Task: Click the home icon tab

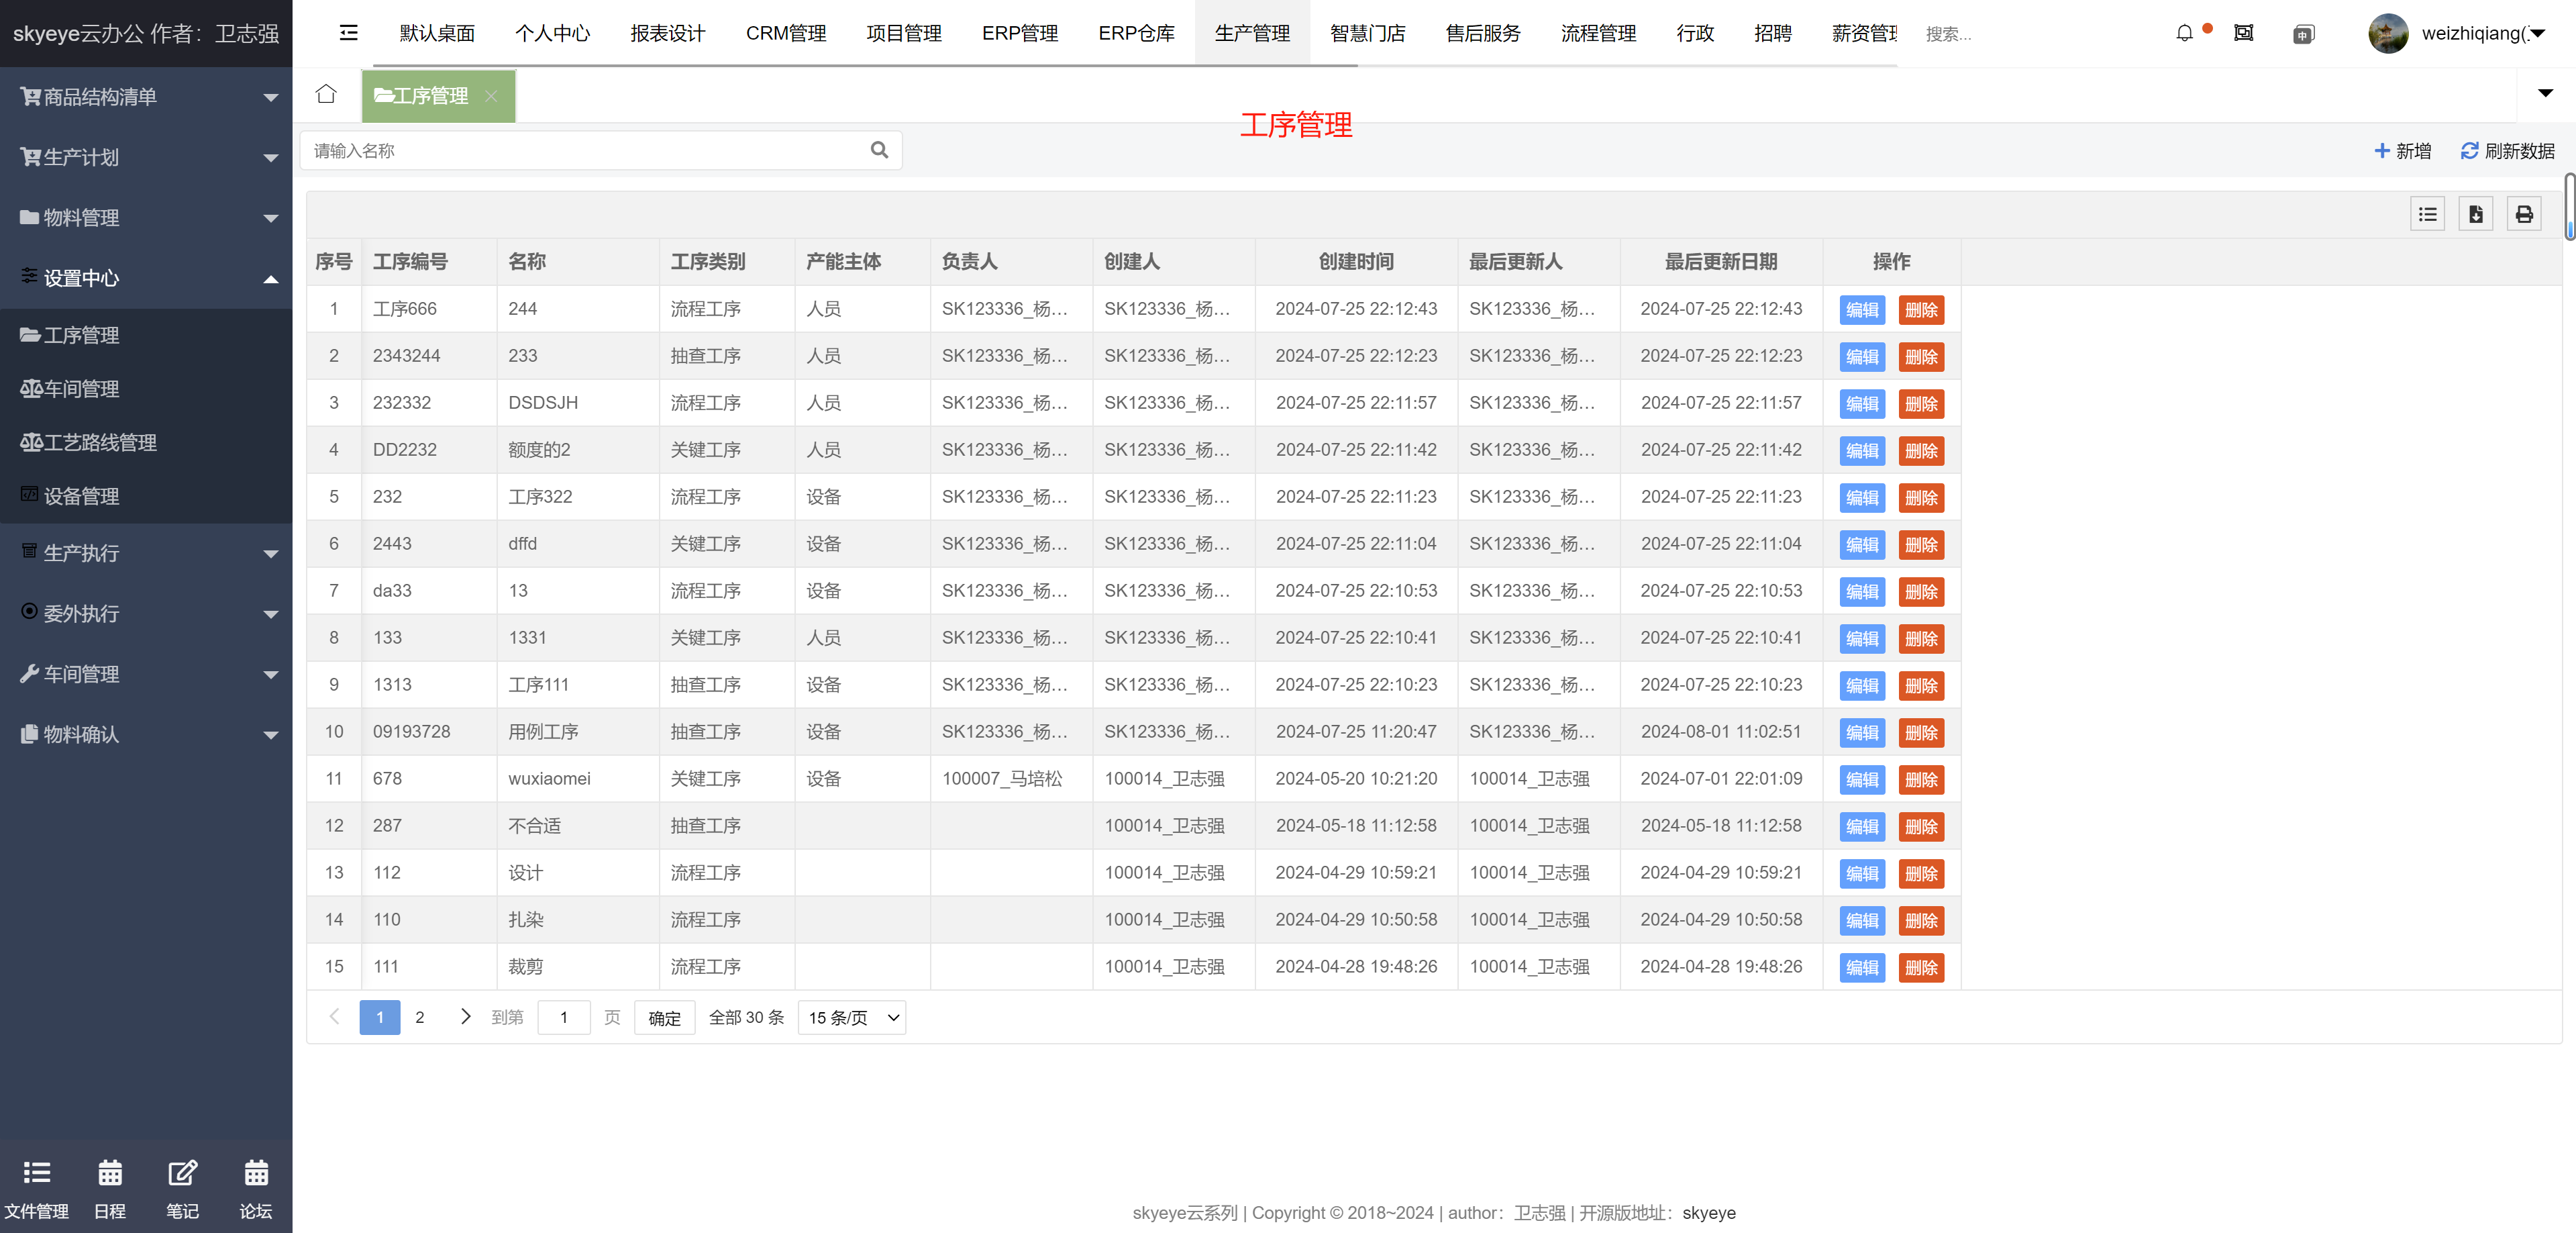Action: [x=326, y=95]
